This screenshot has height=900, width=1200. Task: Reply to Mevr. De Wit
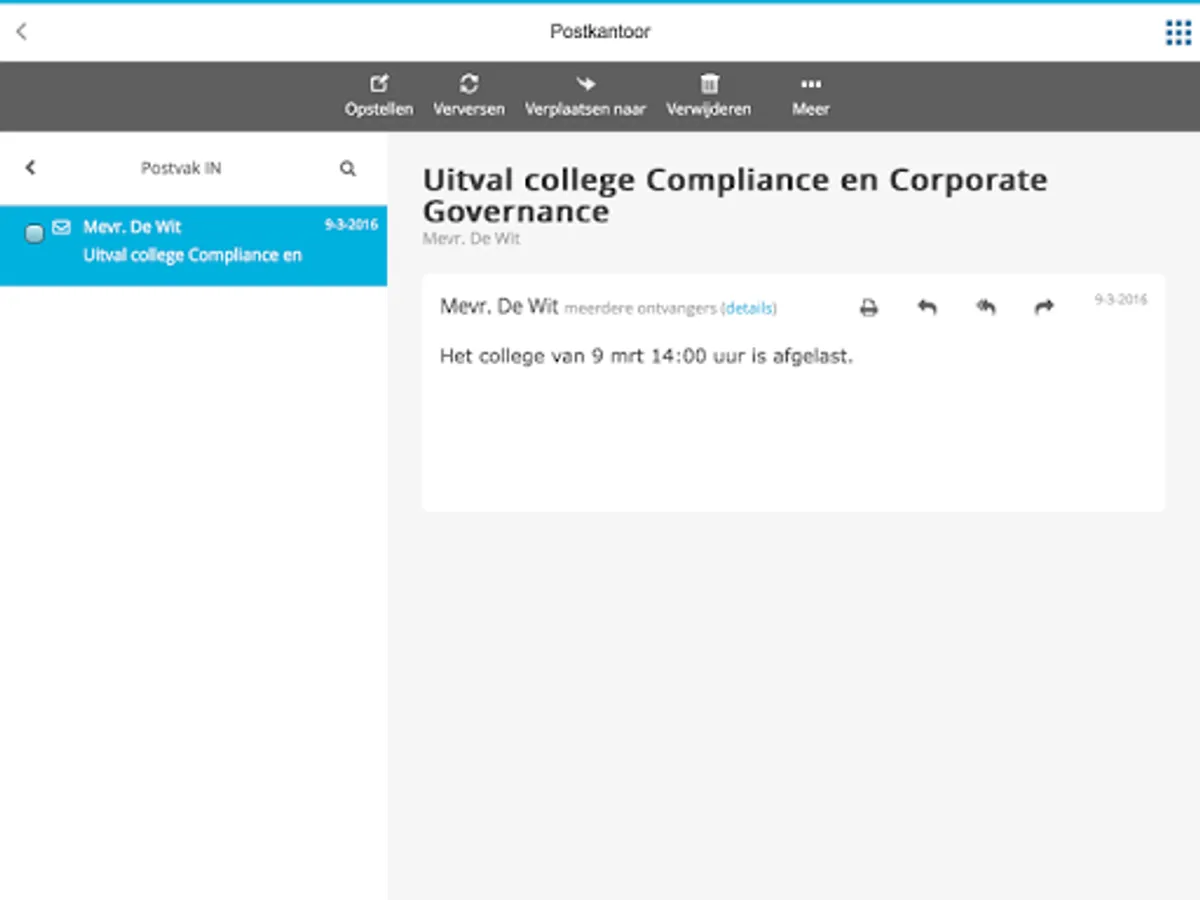[x=927, y=308]
